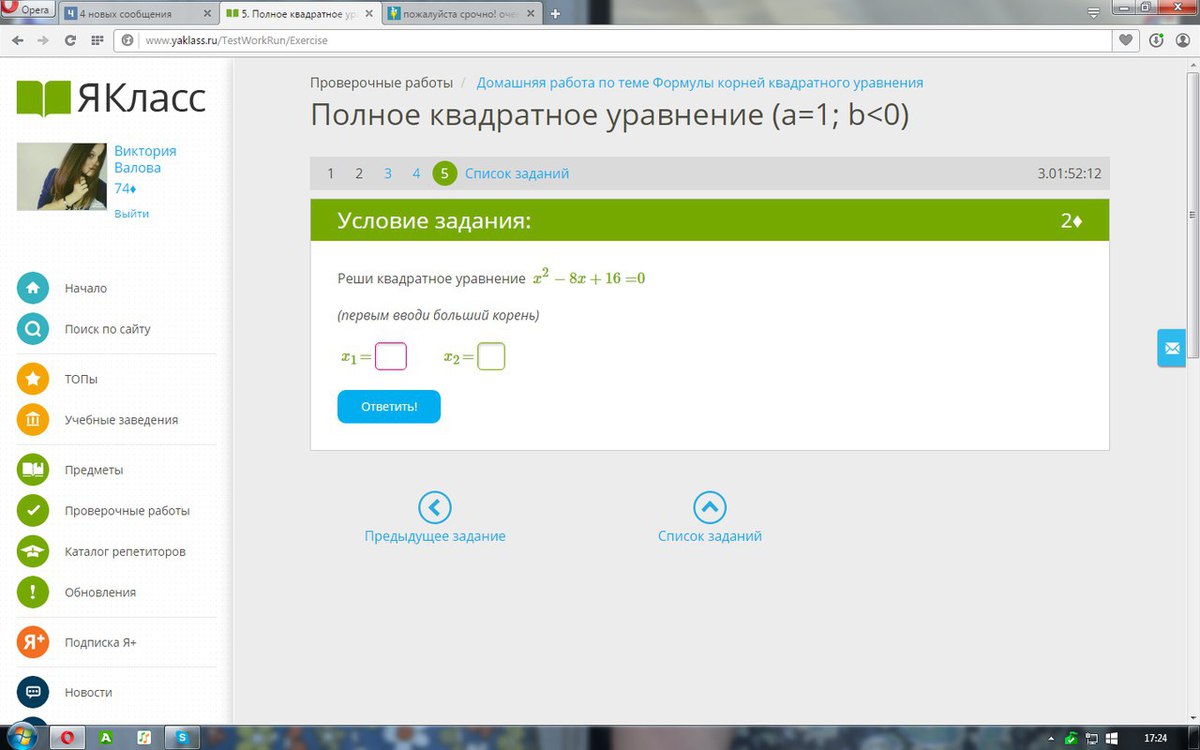Open Новости speech bubble icon
The width and height of the screenshot is (1200, 750).
[x=32, y=692]
